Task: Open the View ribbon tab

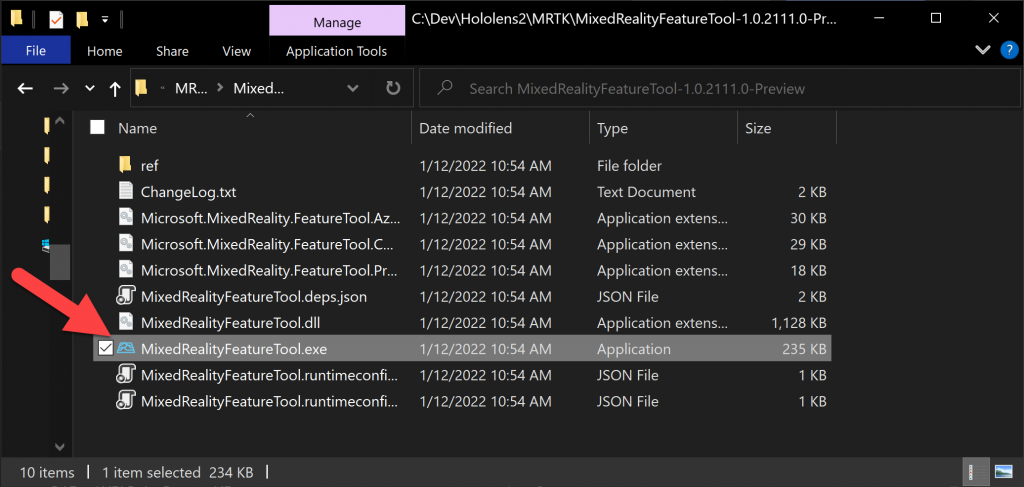Action: (x=236, y=51)
